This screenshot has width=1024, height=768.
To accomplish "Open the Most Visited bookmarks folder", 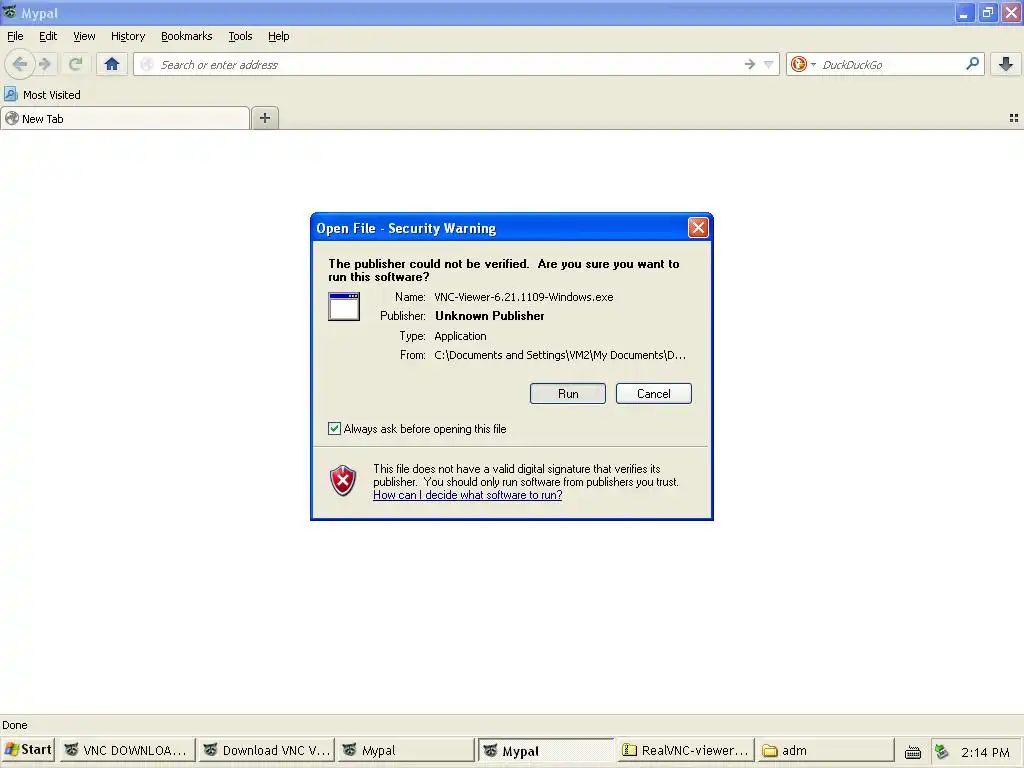I will coord(42,95).
